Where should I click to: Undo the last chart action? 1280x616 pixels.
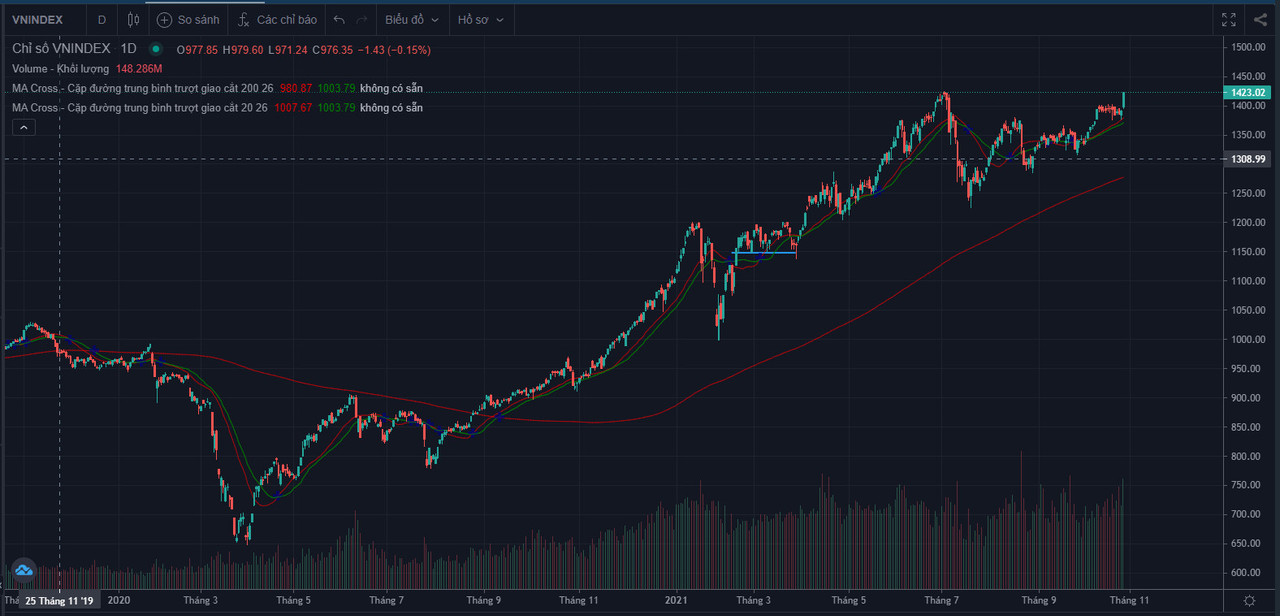tap(339, 19)
